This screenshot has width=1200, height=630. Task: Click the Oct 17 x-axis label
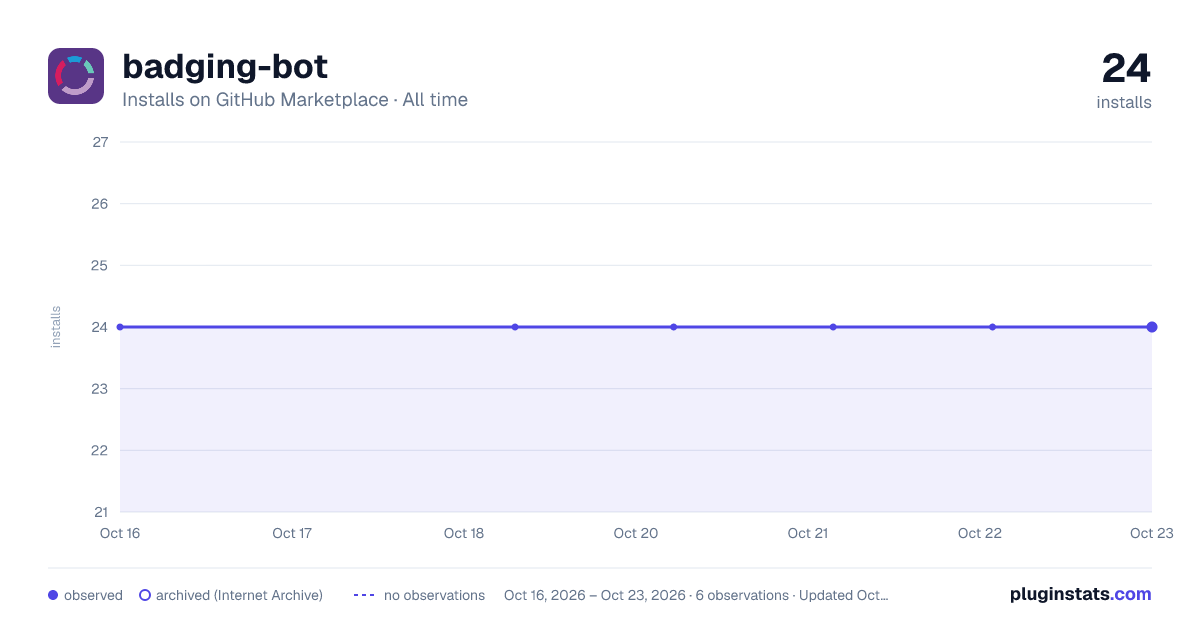click(x=292, y=534)
